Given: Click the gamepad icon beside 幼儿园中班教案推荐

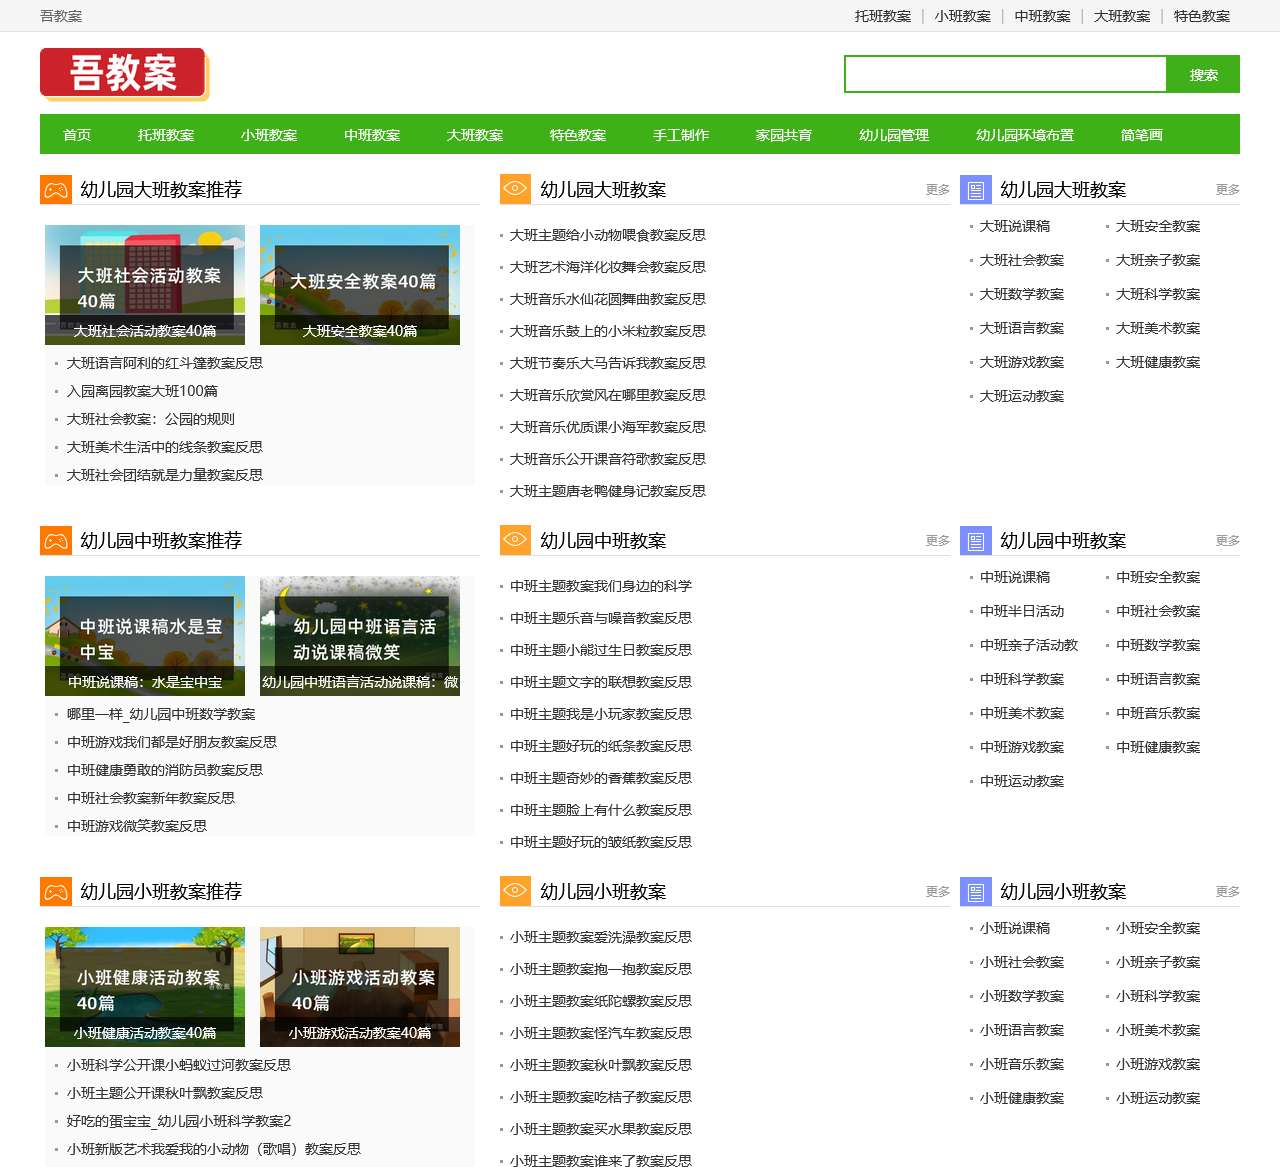Looking at the screenshot, I should click(x=56, y=541).
